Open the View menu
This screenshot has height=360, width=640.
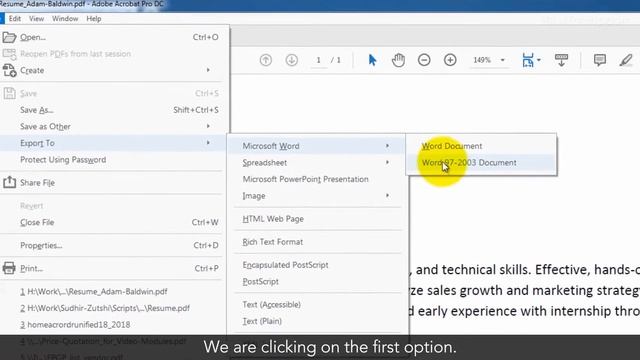click(36, 19)
